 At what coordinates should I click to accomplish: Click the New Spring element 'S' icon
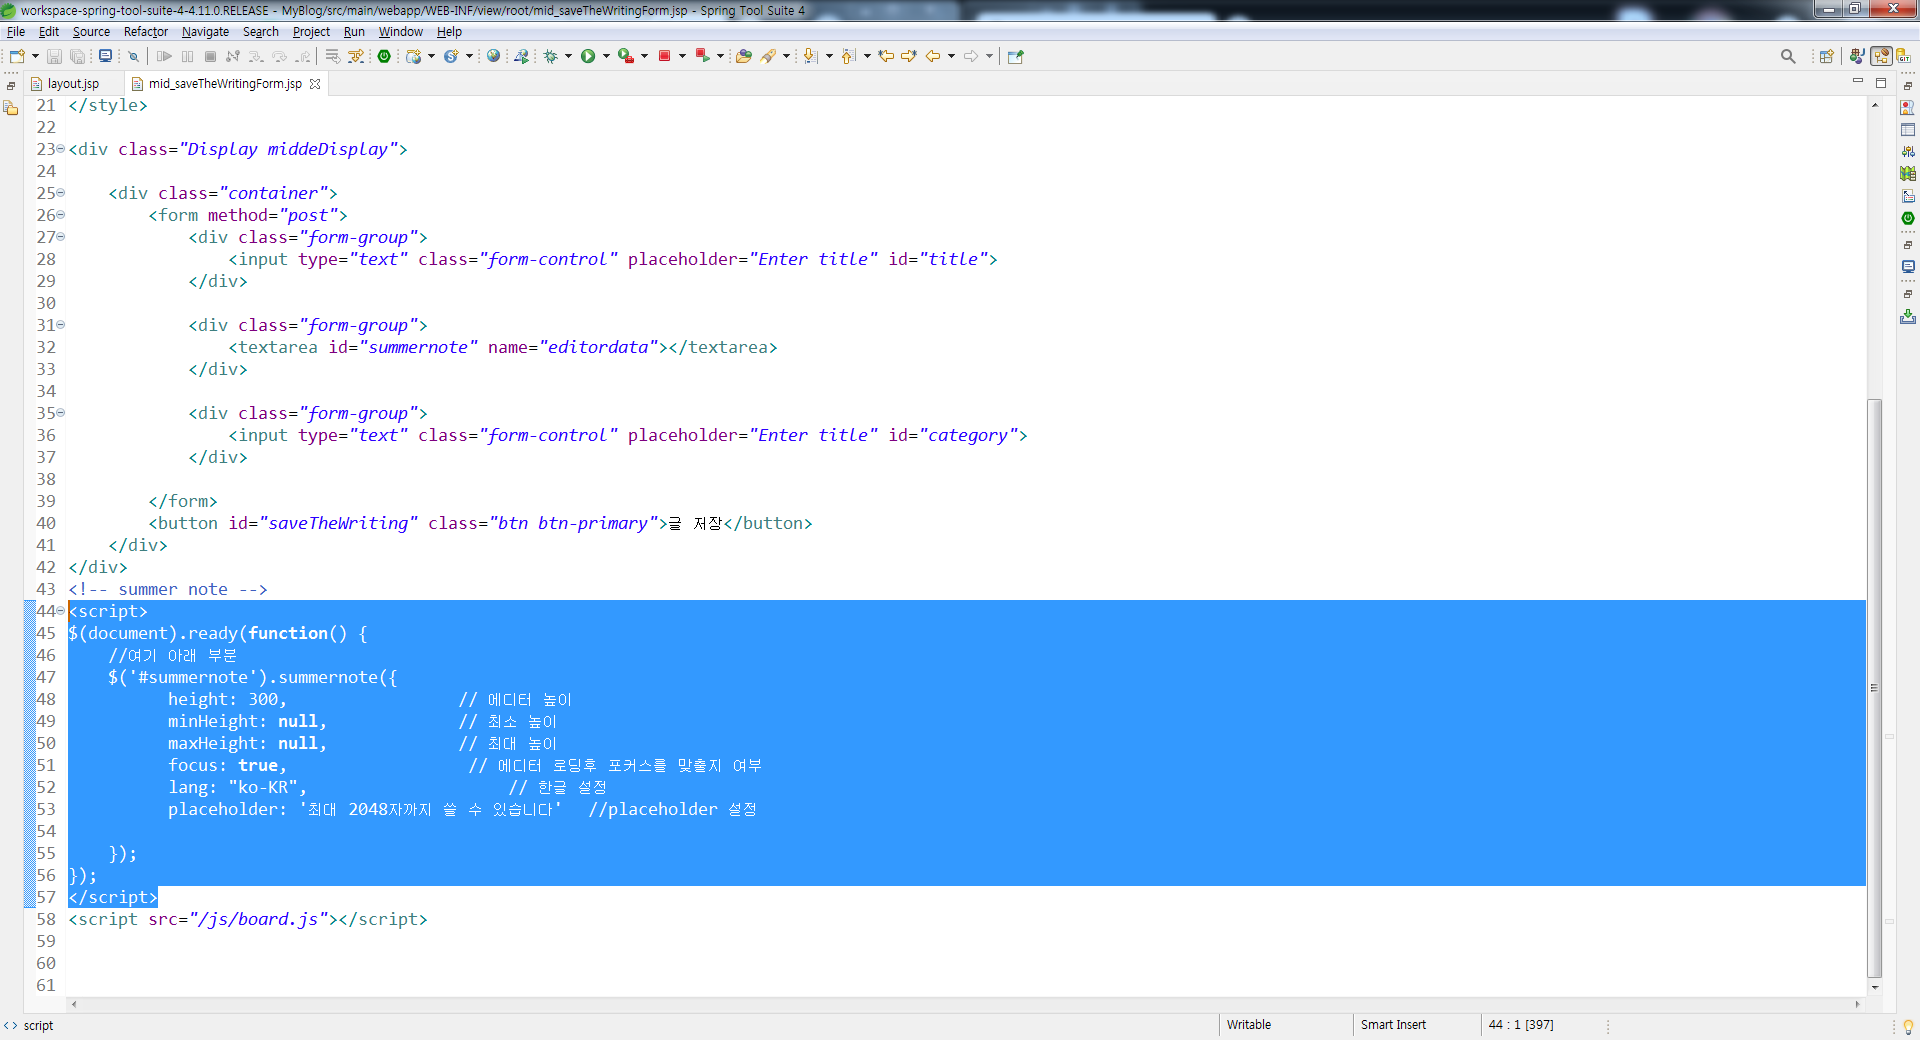451,56
